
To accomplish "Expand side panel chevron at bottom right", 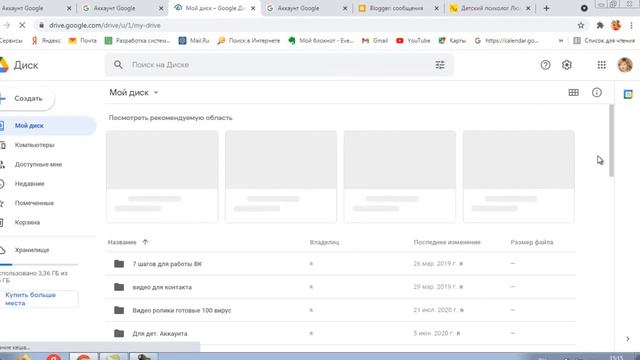I will tap(627, 339).
